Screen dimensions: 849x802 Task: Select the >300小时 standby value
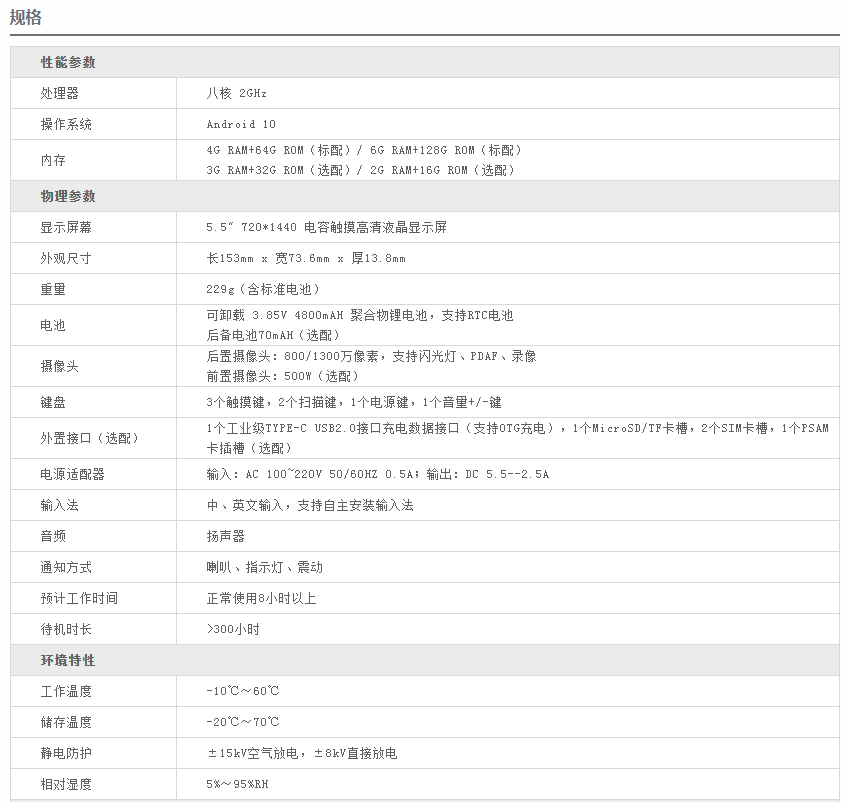[233, 629]
